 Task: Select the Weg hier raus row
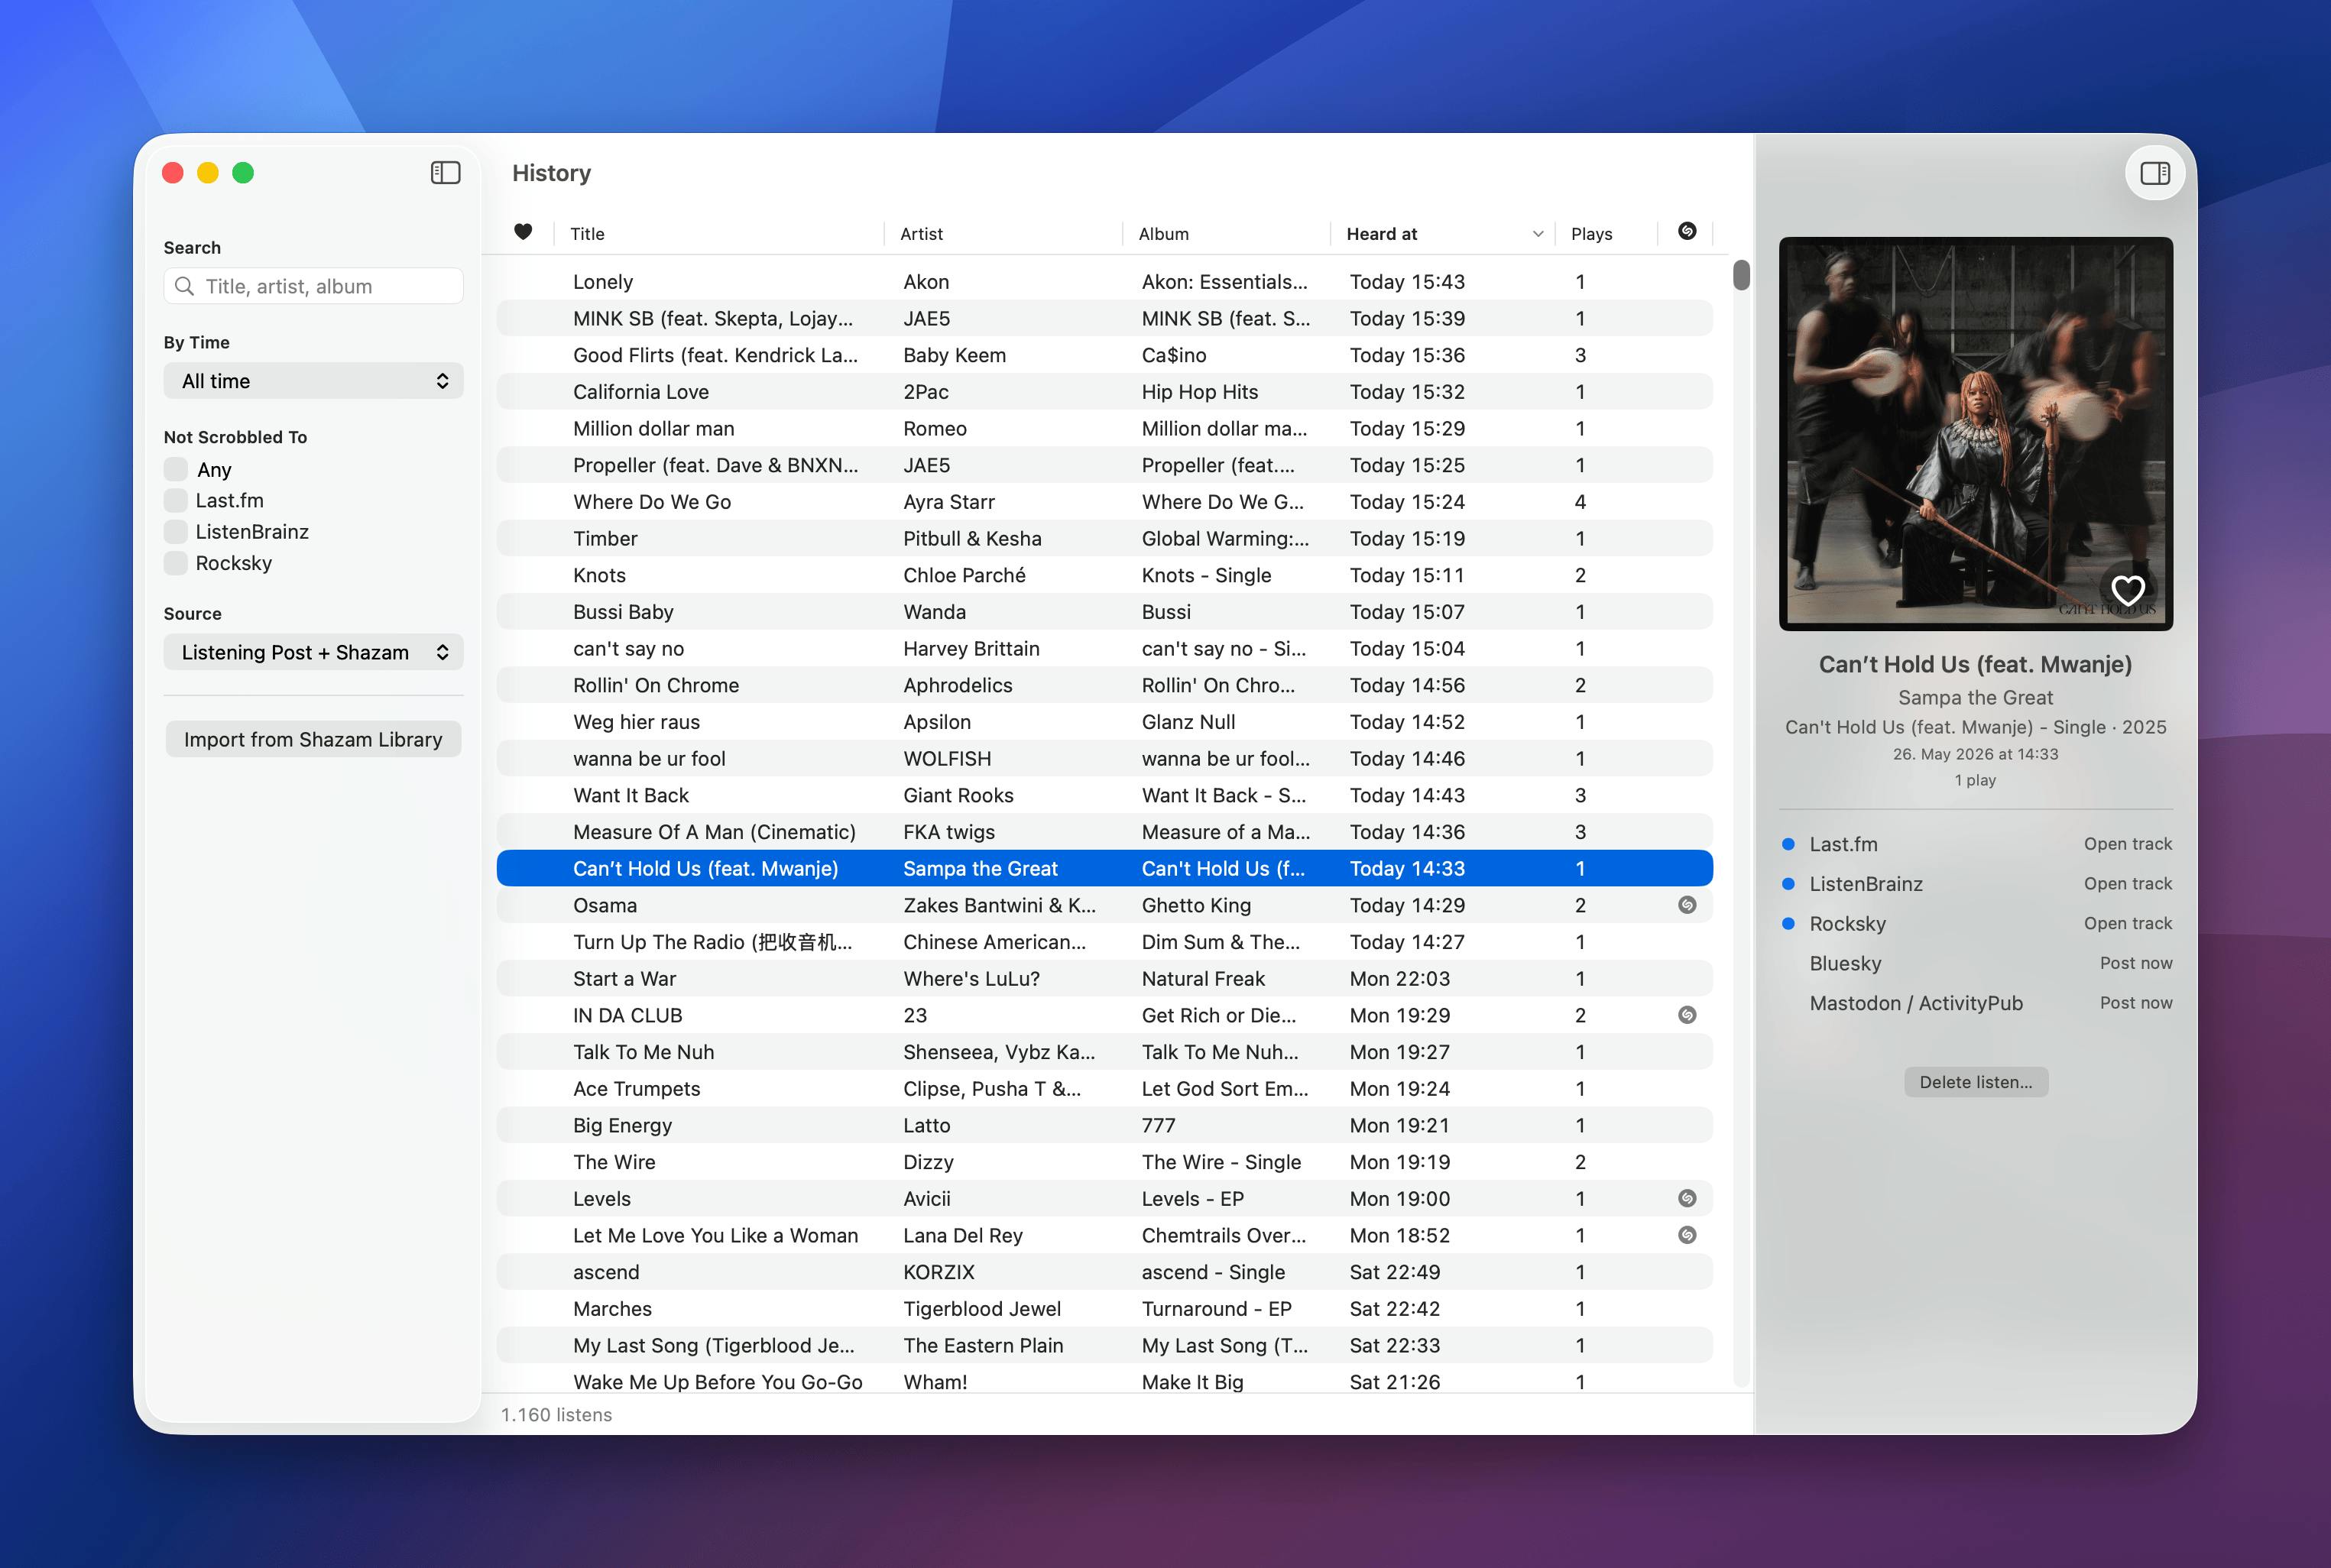point(1104,722)
